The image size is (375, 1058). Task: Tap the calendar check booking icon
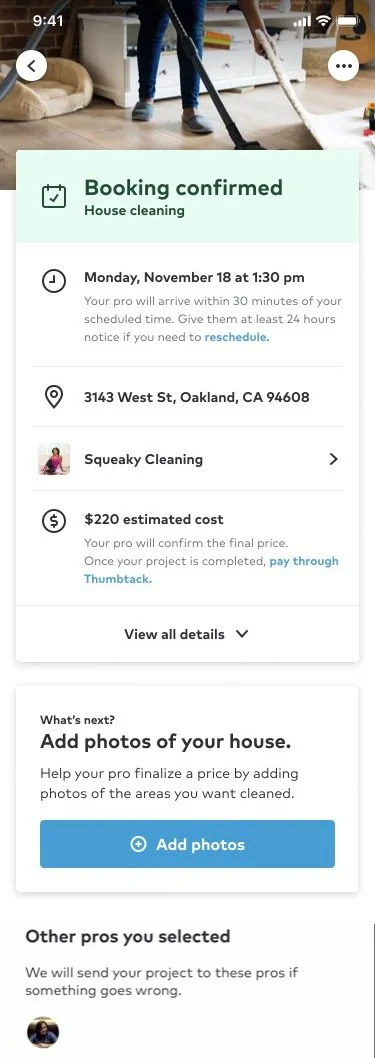(x=54, y=196)
